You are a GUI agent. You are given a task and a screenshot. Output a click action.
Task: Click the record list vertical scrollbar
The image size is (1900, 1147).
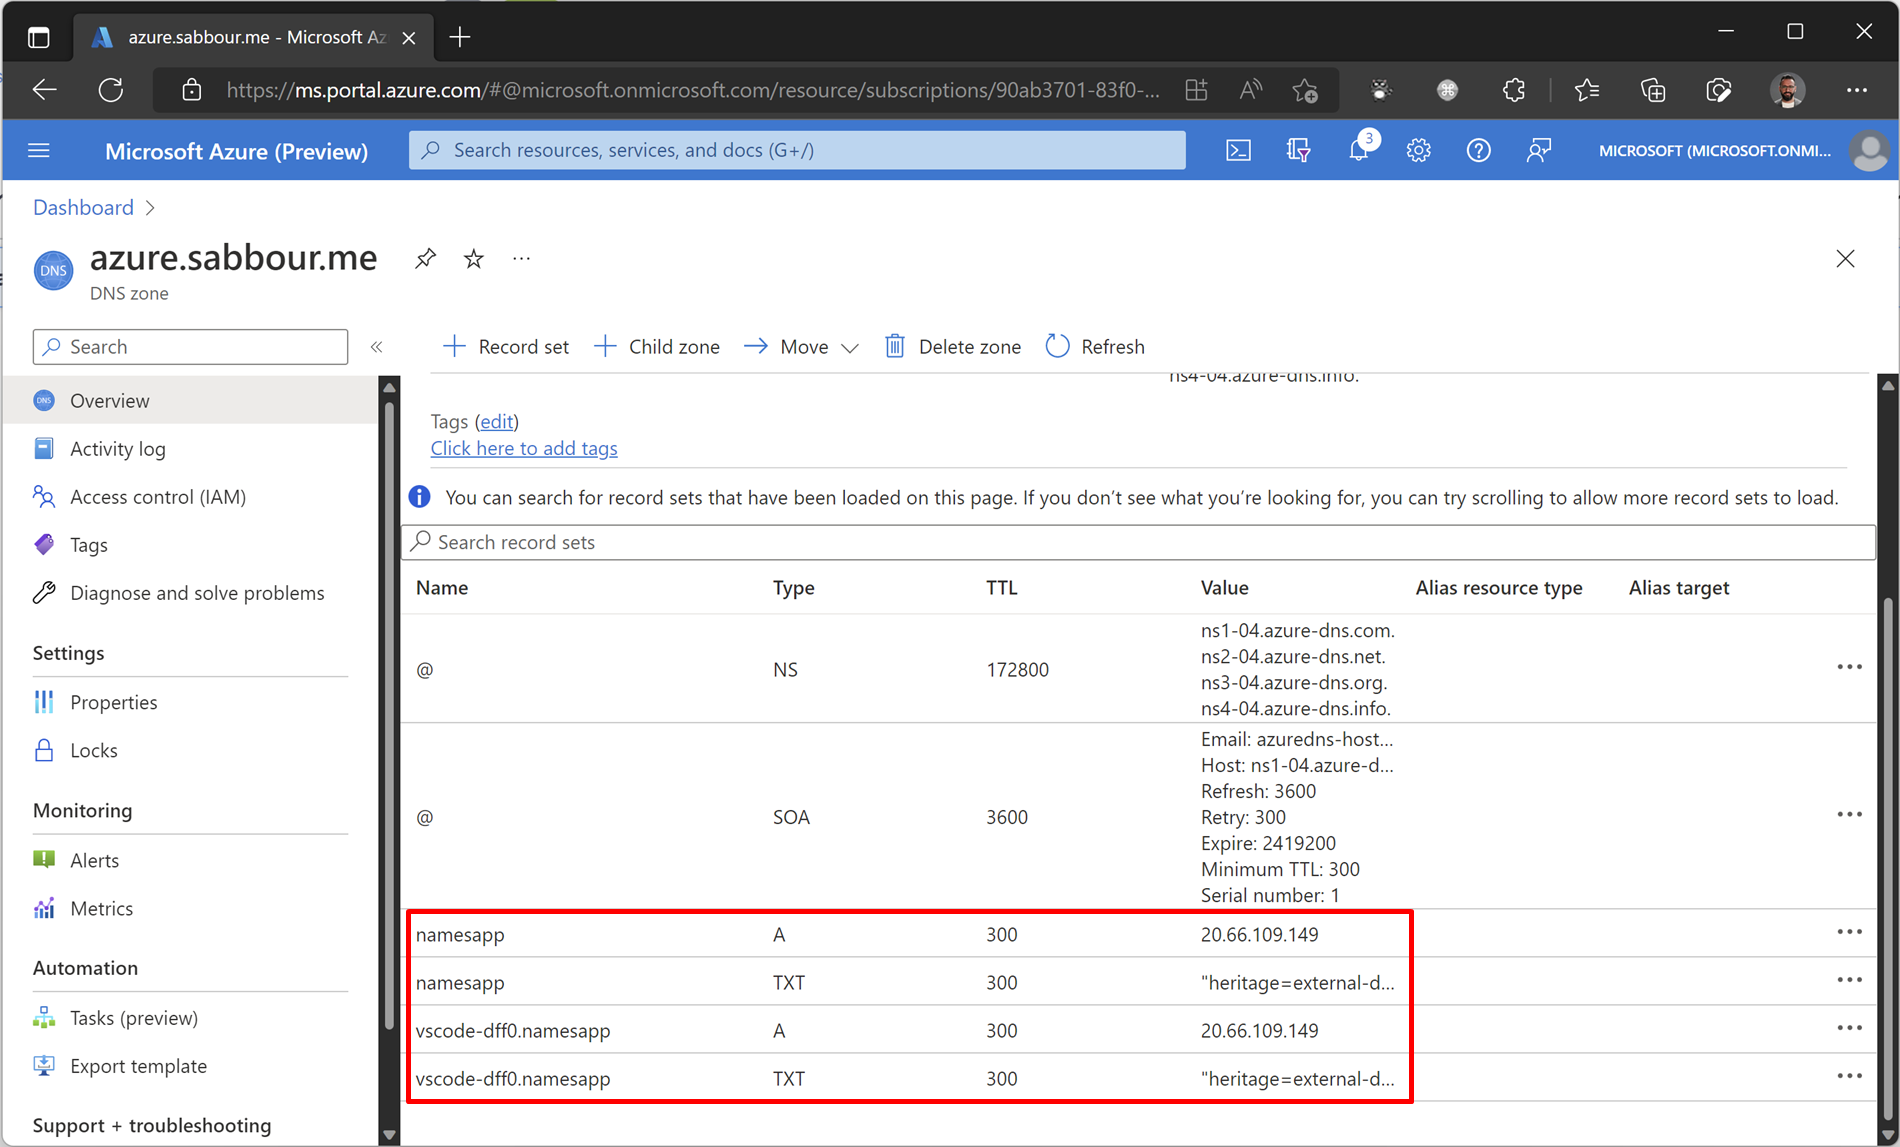point(1888,860)
